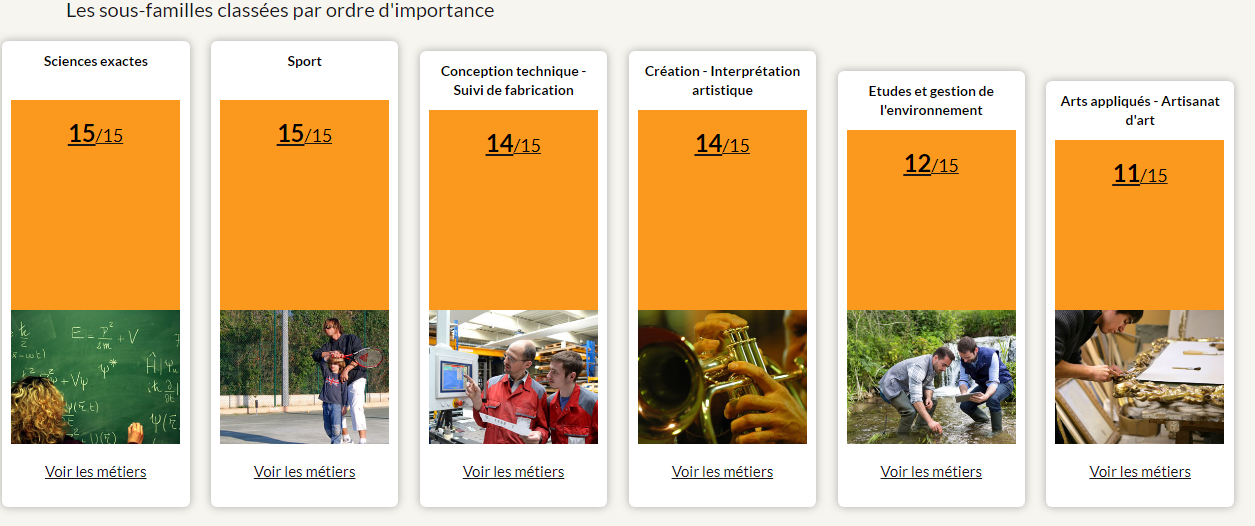
Task: Open 'Voir les métiers' under Création - Interprétation artistique
Action: coord(722,472)
